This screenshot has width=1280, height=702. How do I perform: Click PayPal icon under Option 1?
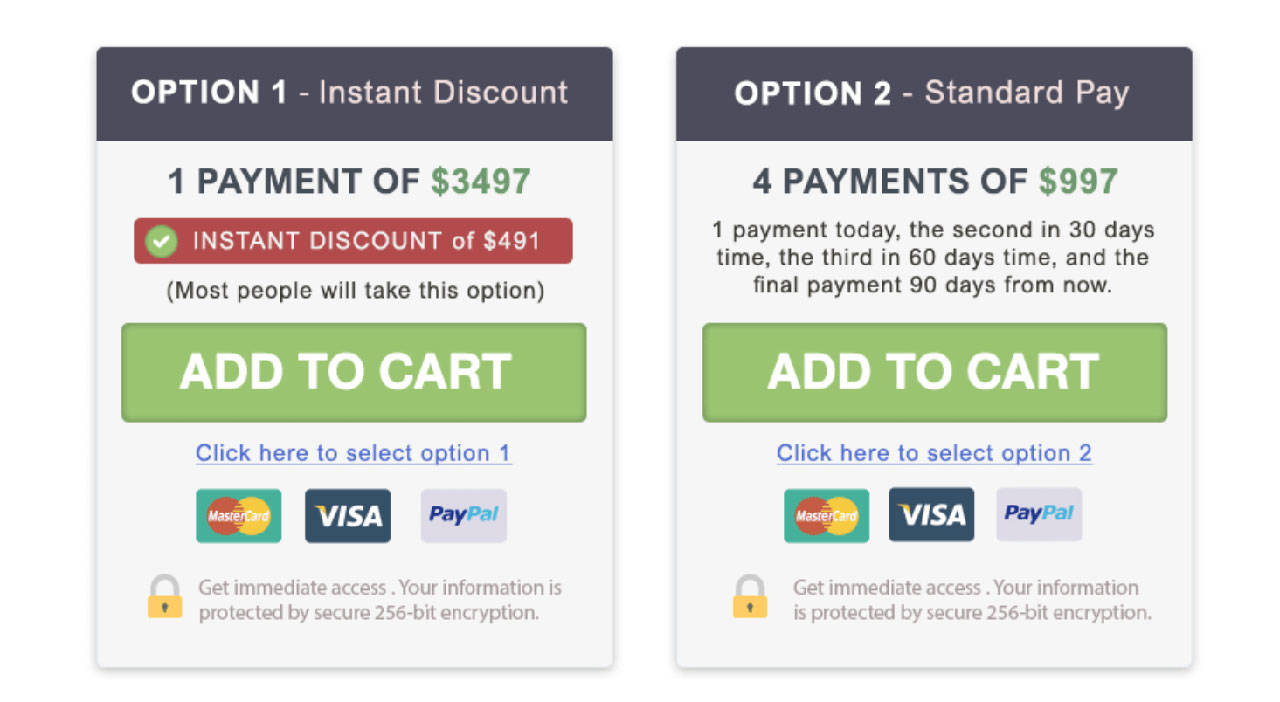[x=463, y=515]
